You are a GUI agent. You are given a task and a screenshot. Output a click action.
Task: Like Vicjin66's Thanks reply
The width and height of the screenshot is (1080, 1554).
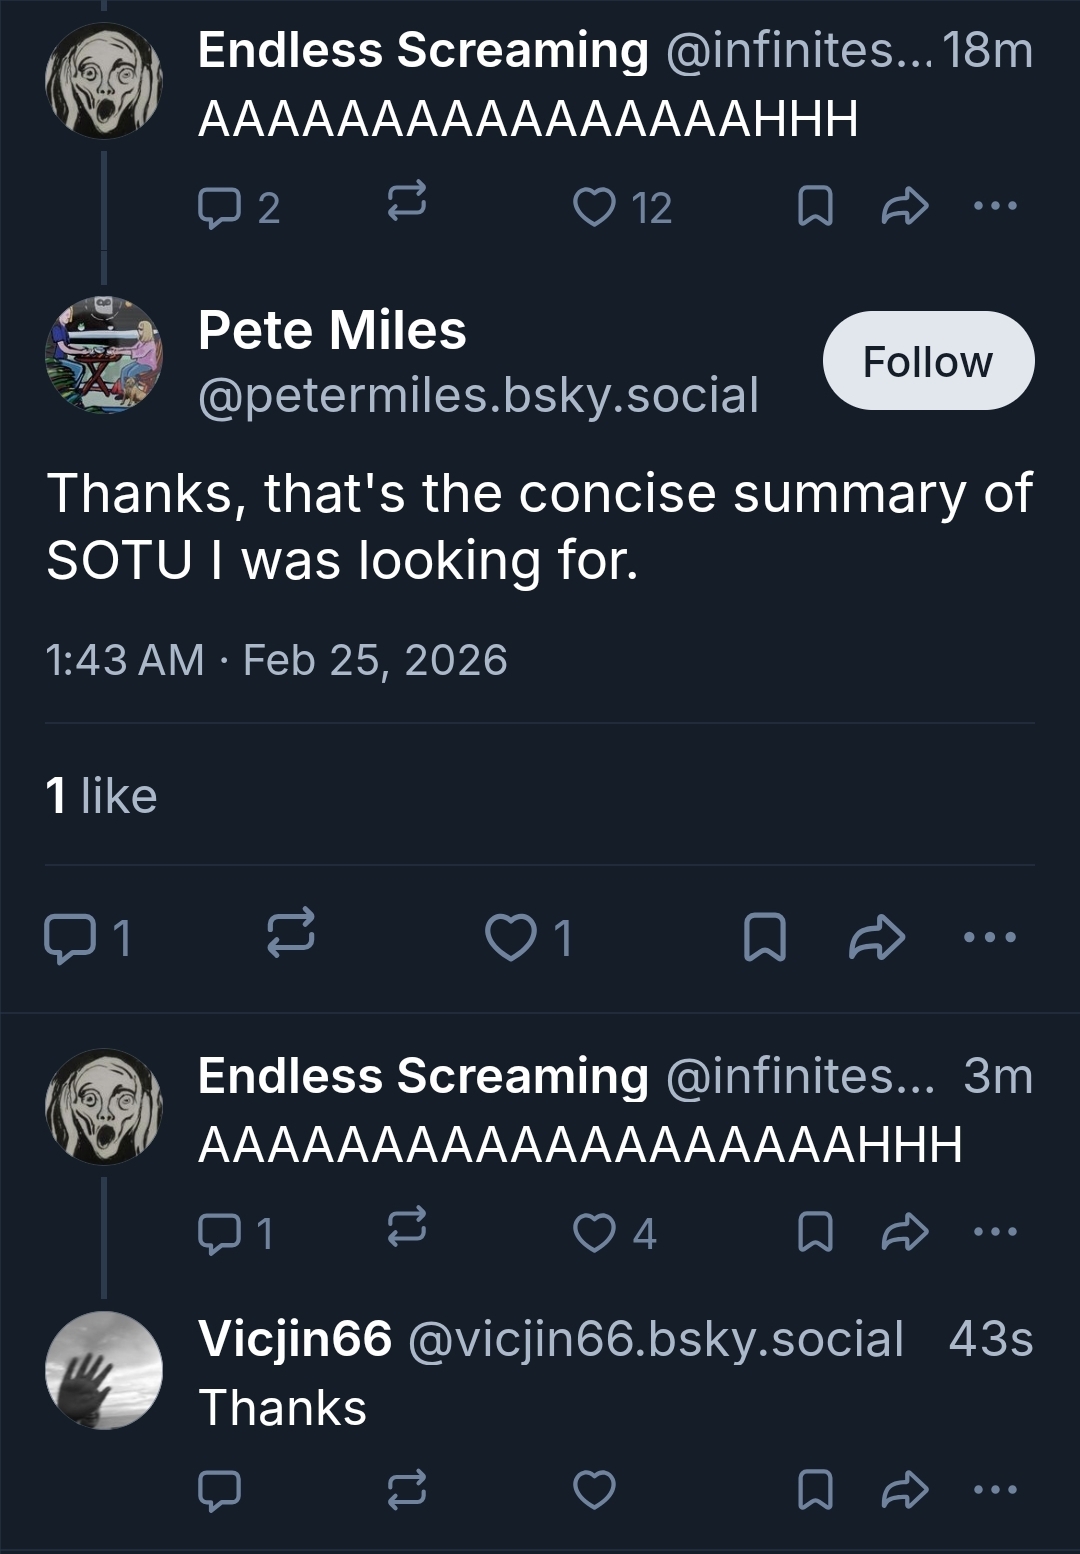(x=595, y=1490)
